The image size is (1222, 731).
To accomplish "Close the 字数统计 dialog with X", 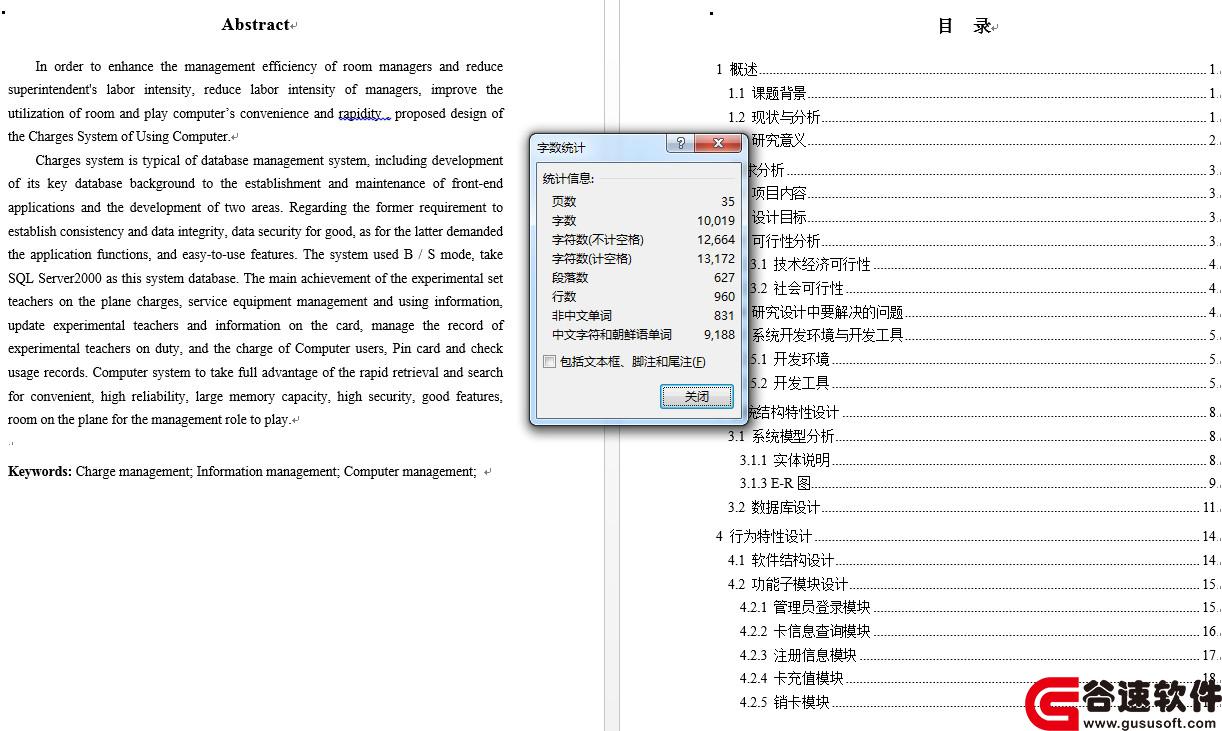I will pyautogui.click(x=717, y=145).
